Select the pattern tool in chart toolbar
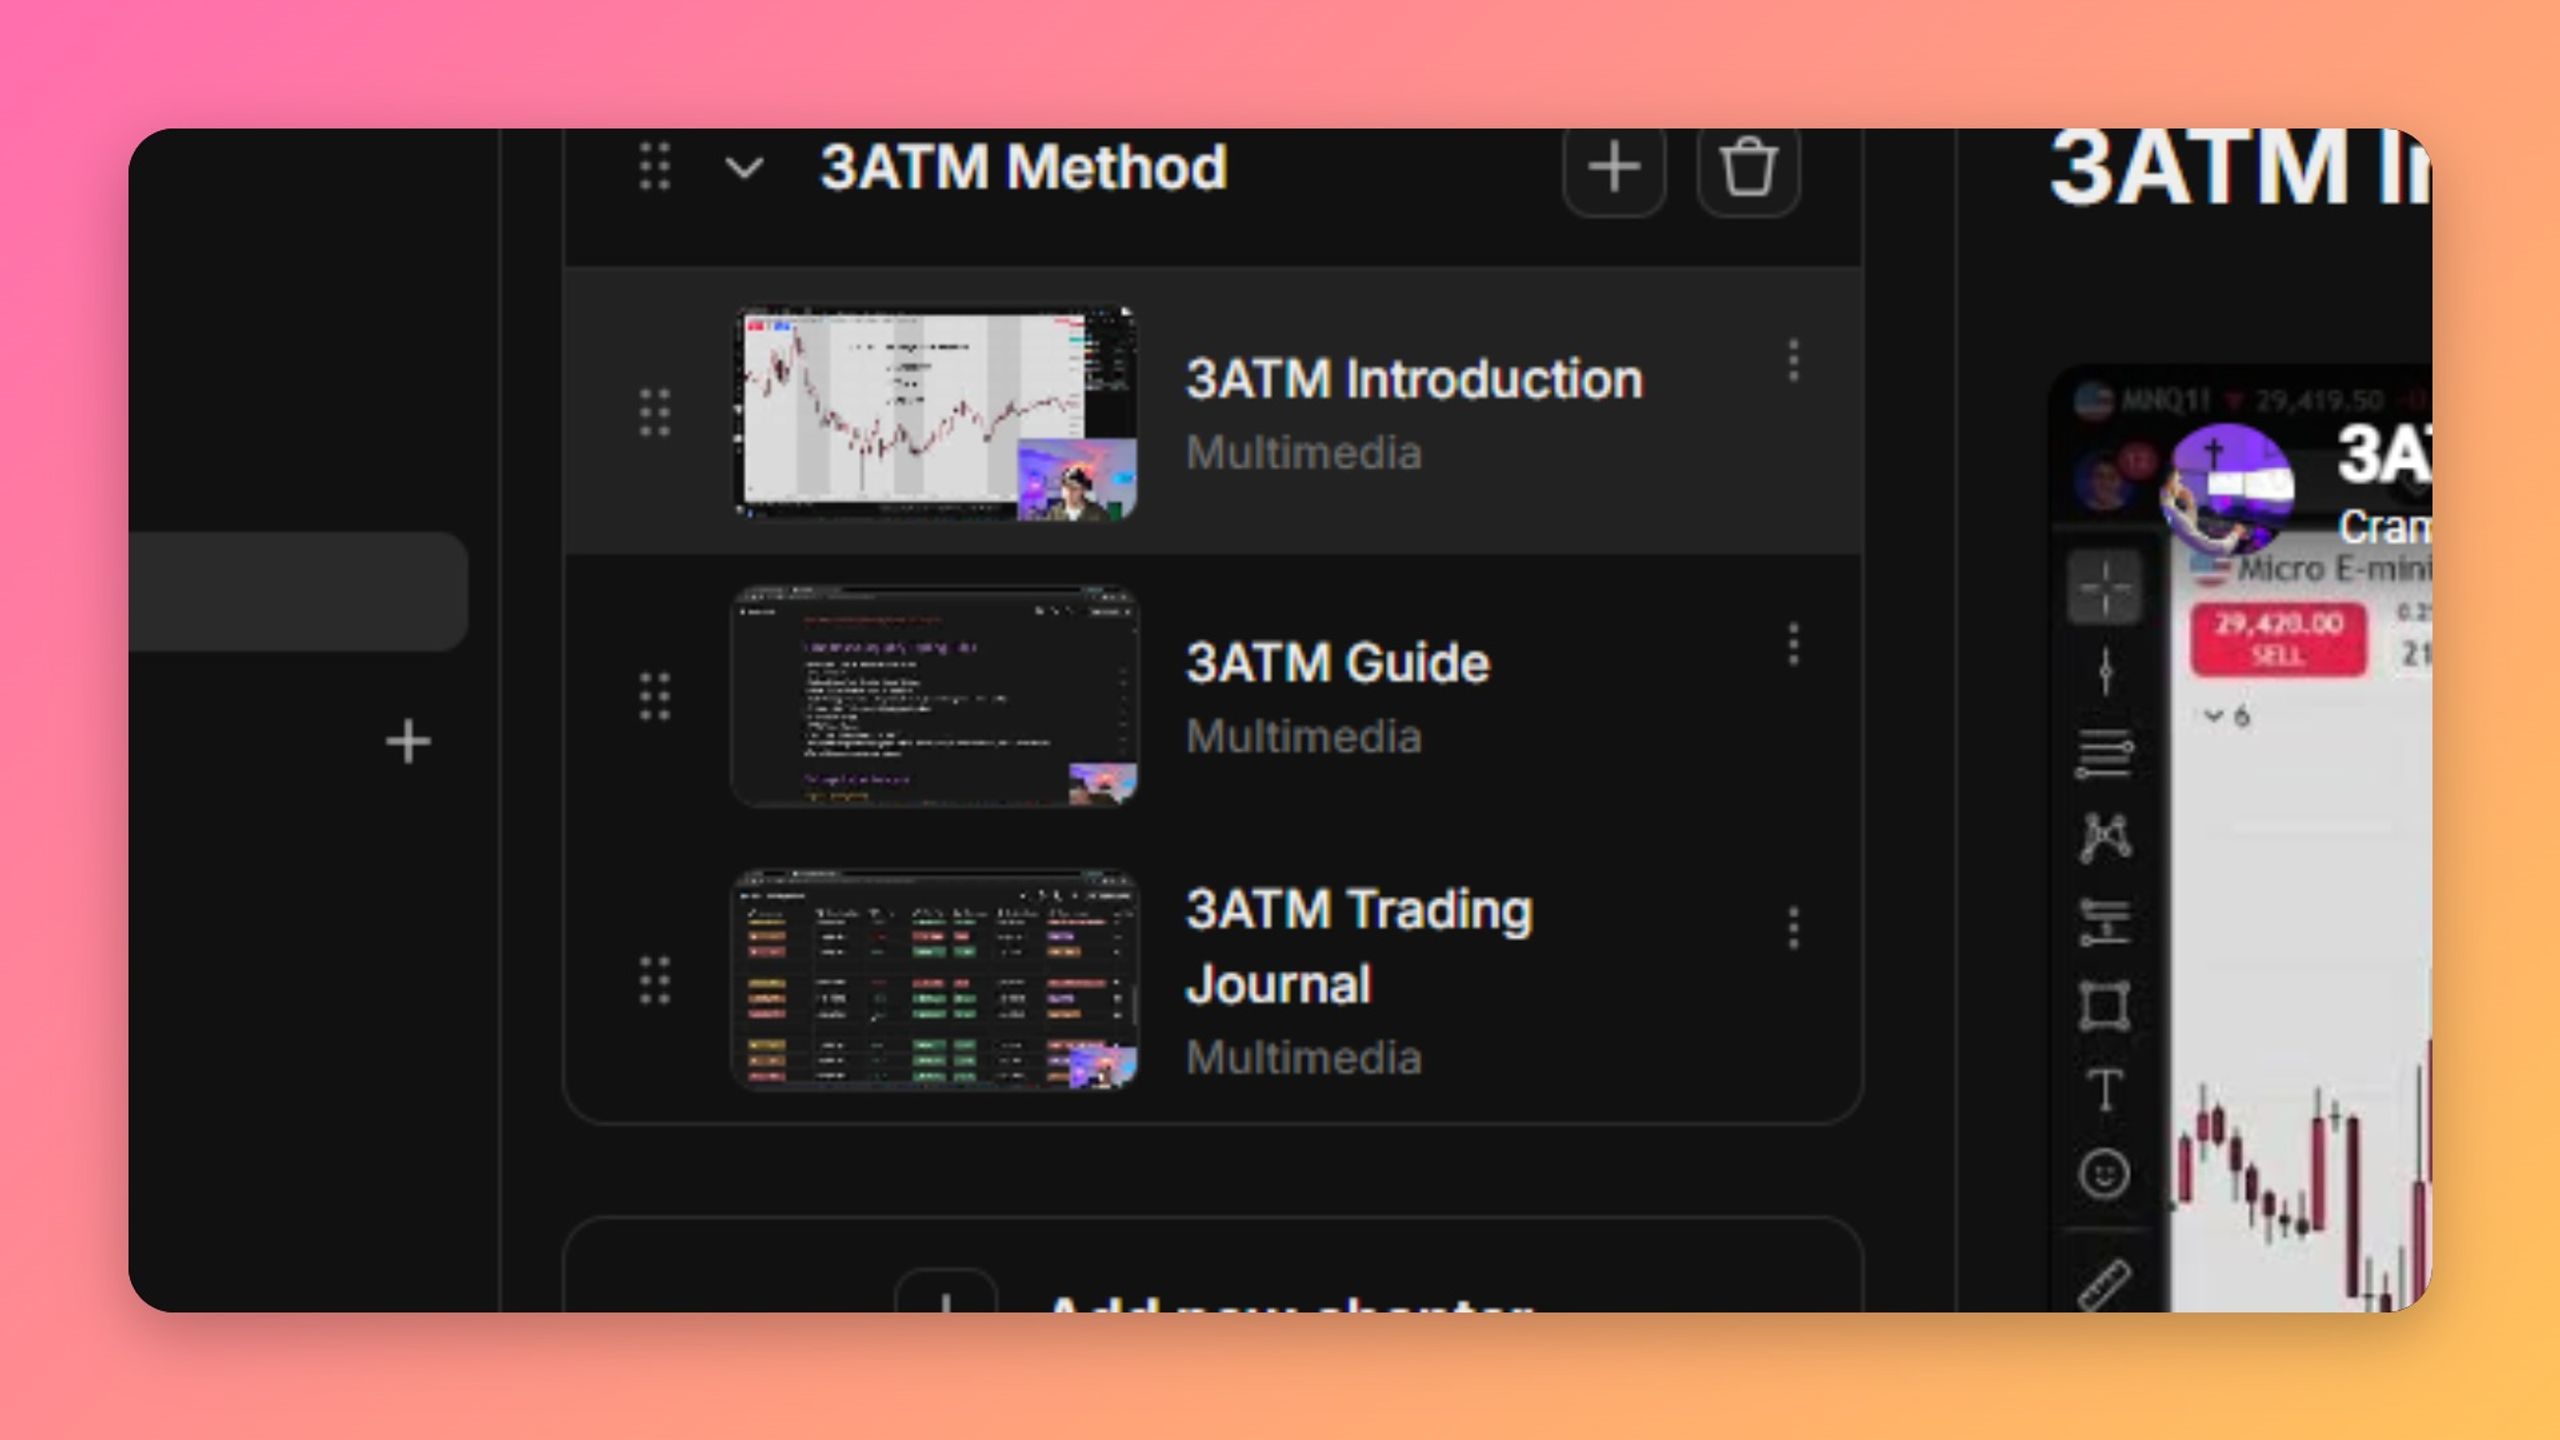2560x1440 pixels. 2105,837
